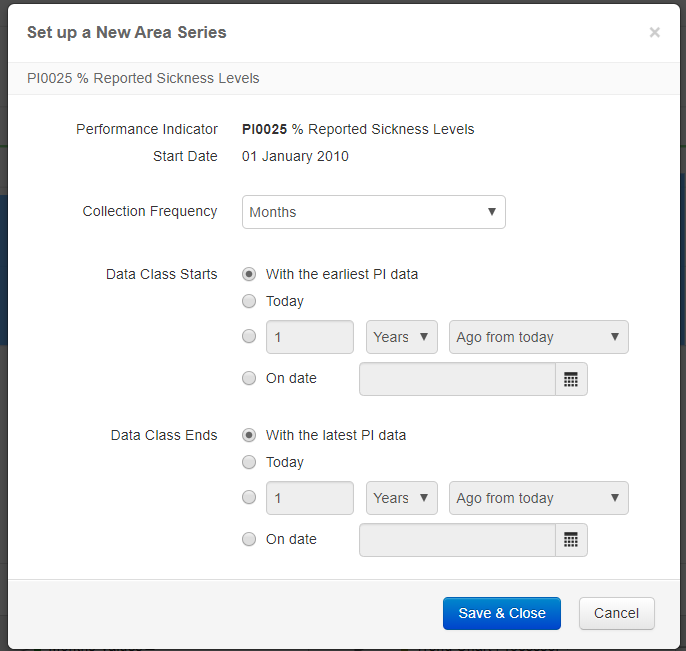Click the 'Set up a New Area Series' title

click(x=127, y=32)
